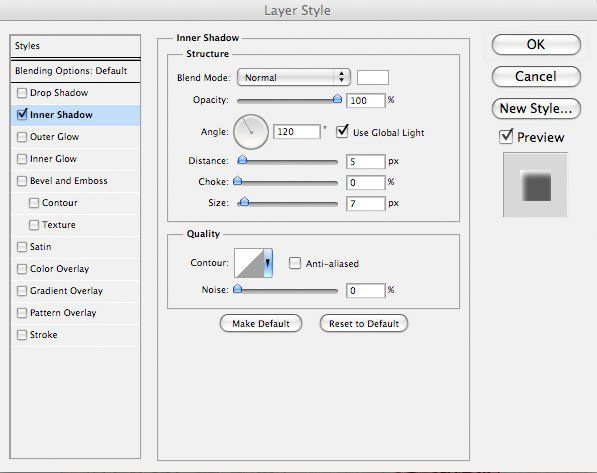Click the Angle dial control
The height and width of the screenshot is (473, 597).
pyautogui.click(x=251, y=132)
